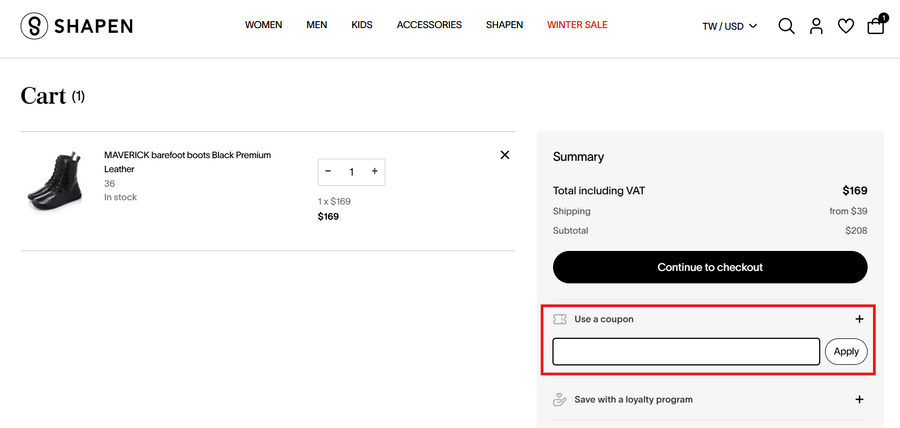Remove the Maverick boots with X icon
Image resolution: width=900 pixels, height=428 pixels.
[x=504, y=155]
